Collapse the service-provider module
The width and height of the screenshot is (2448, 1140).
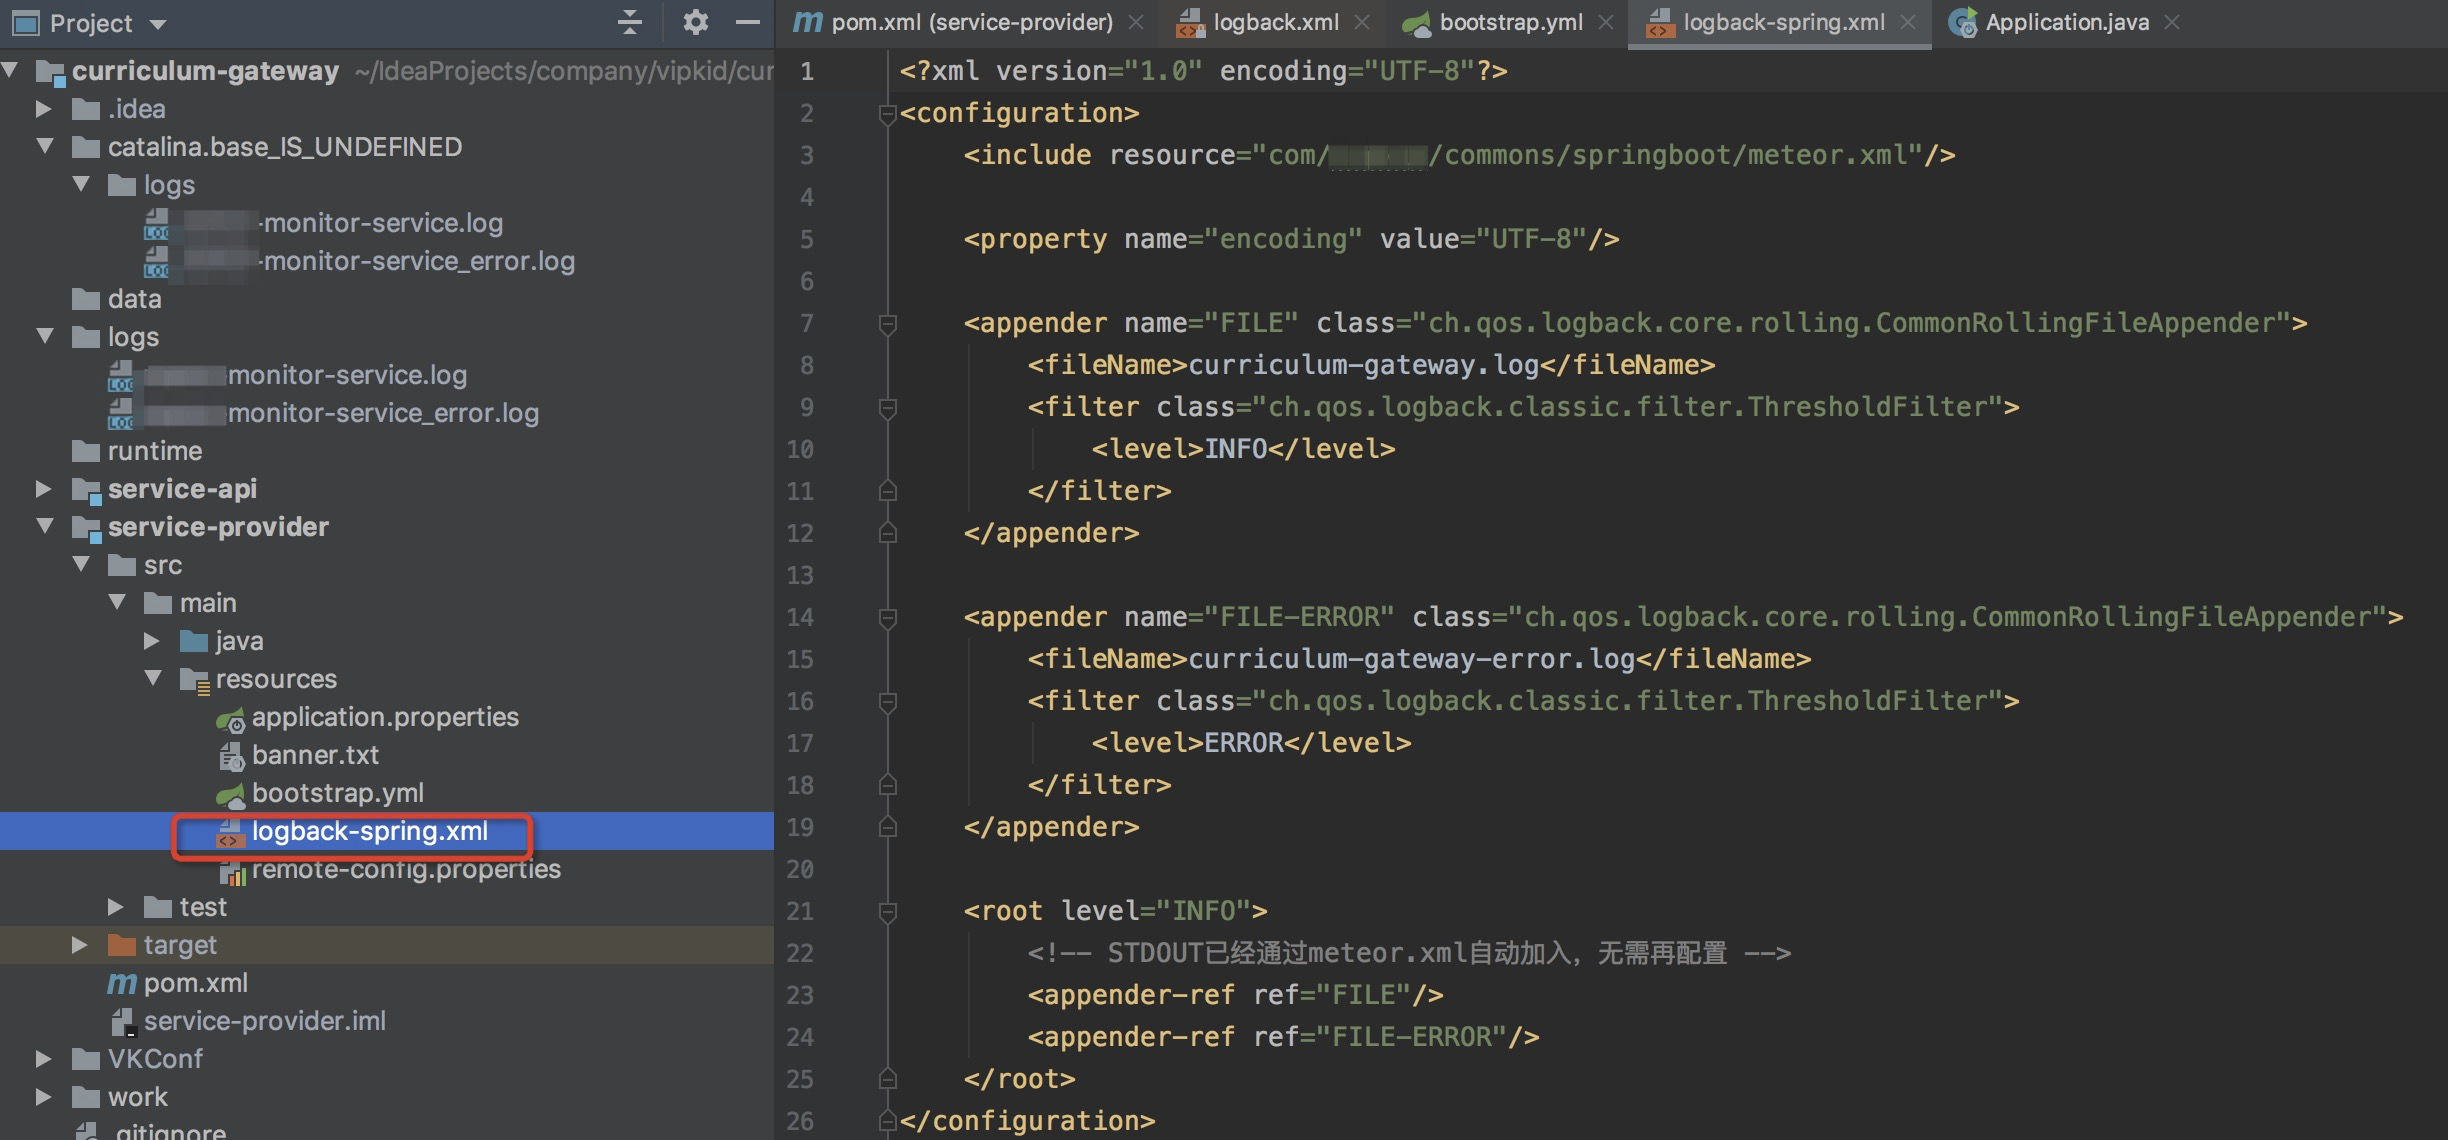(45, 526)
